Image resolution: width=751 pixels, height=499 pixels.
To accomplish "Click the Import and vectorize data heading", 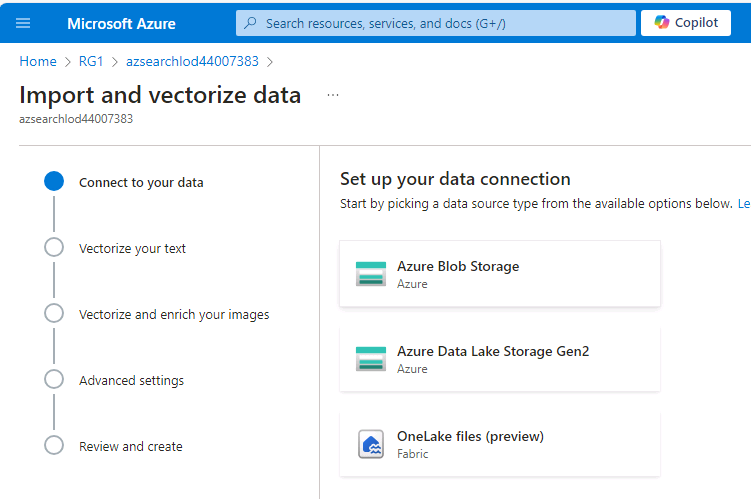I will pos(160,95).
